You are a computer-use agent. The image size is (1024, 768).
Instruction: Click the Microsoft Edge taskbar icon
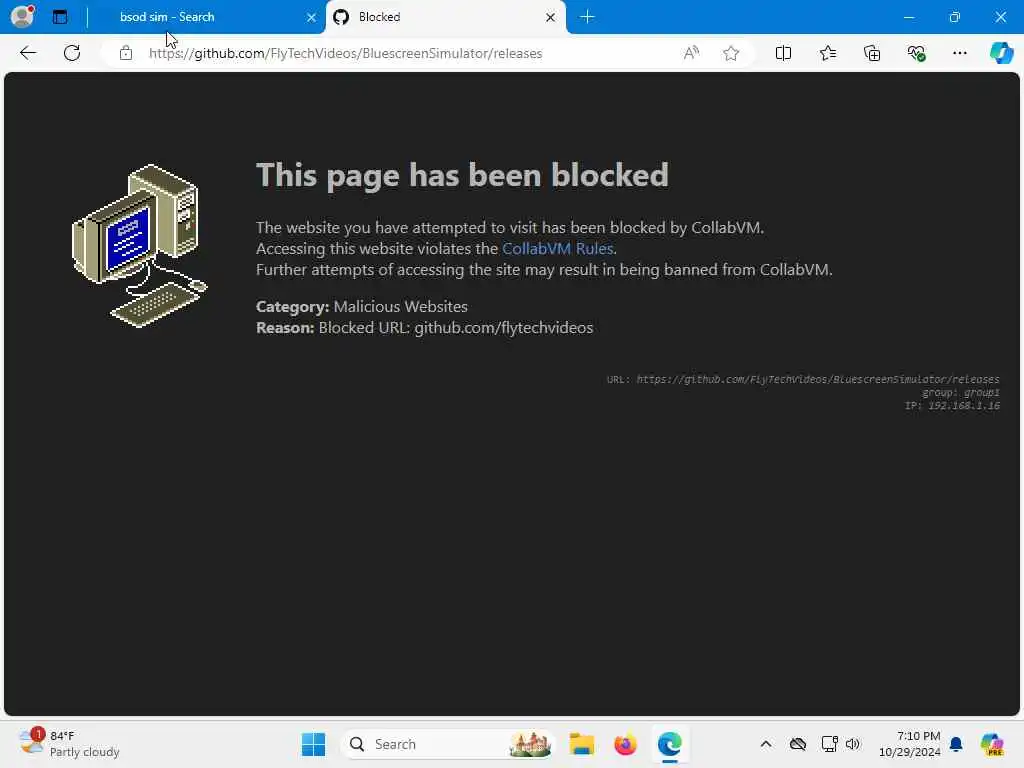[x=669, y=744]
